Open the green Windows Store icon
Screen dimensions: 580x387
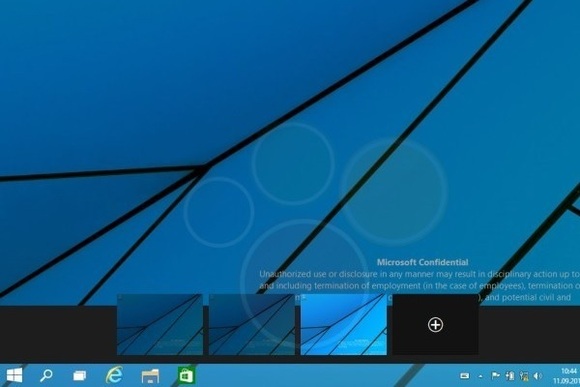tap(186, 376)
